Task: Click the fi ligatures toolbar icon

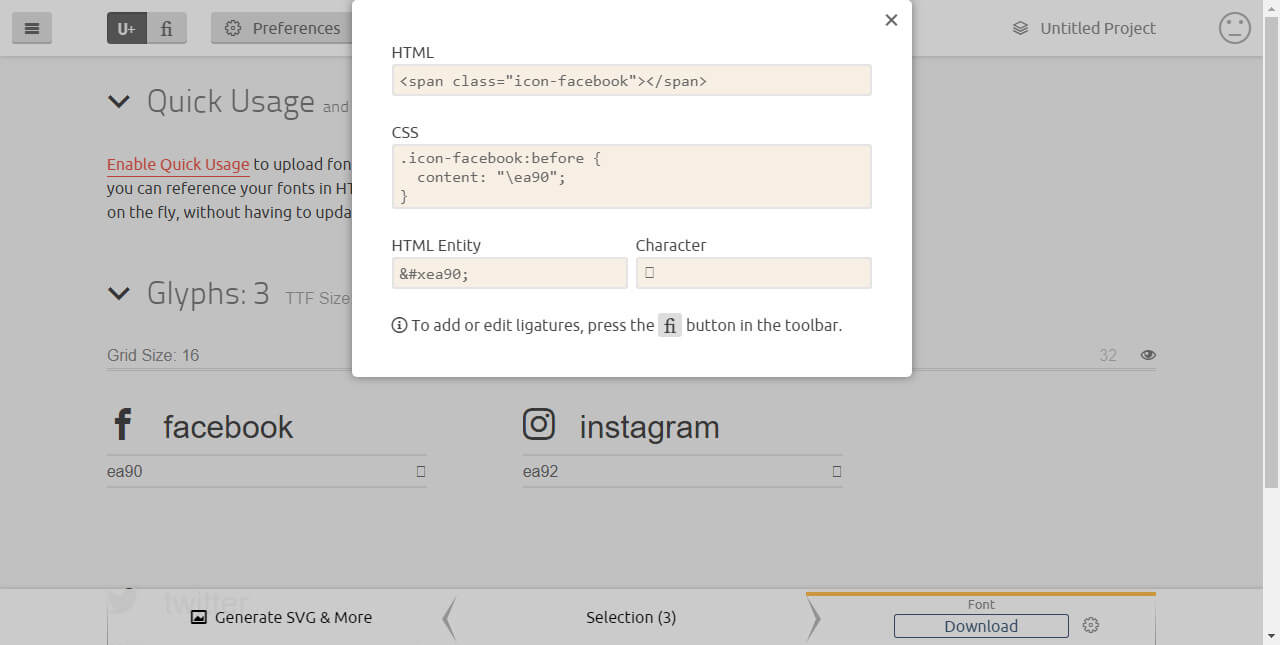Action: pyautogui.click(x=166, y=28)
